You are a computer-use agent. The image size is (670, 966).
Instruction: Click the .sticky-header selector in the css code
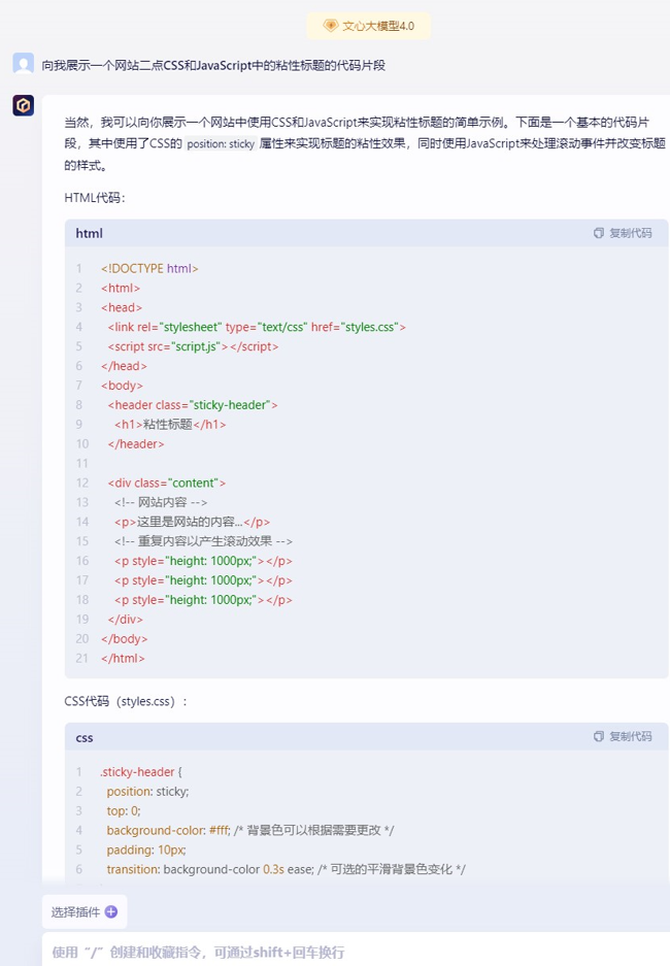(139, 772)
